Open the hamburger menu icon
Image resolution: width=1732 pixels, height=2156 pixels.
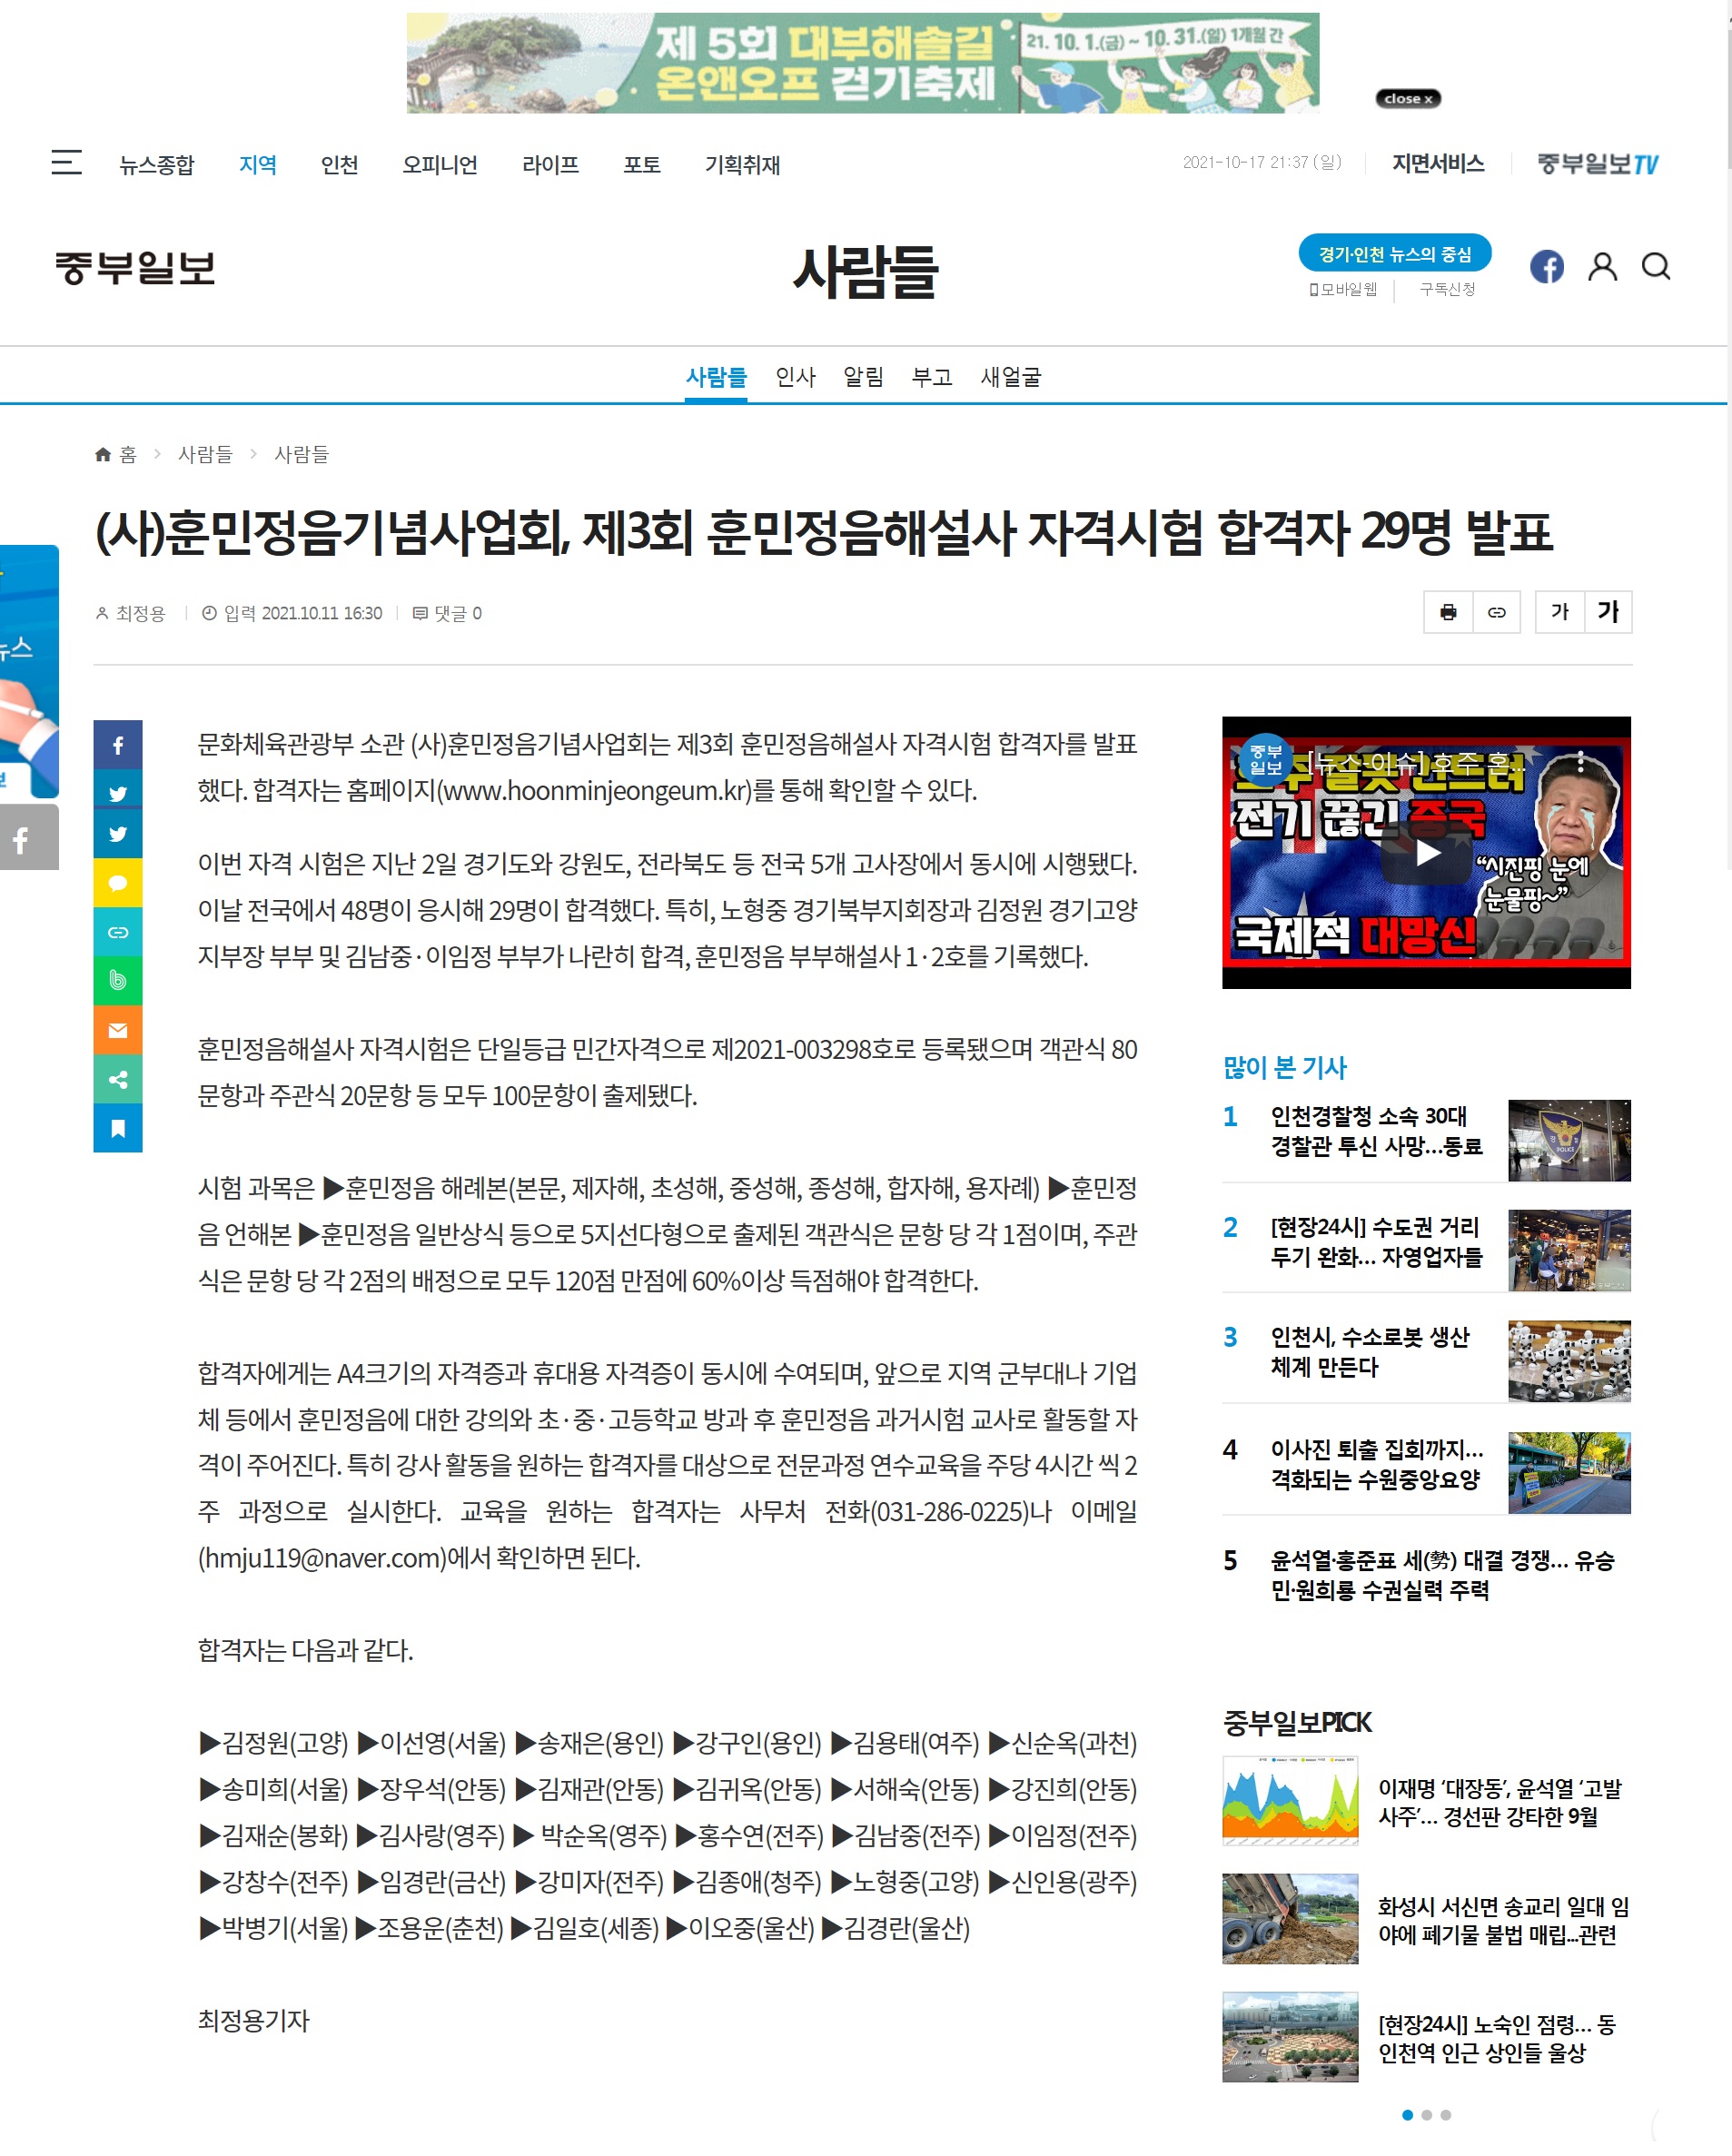pyautogui.click(x=66, y=162)
